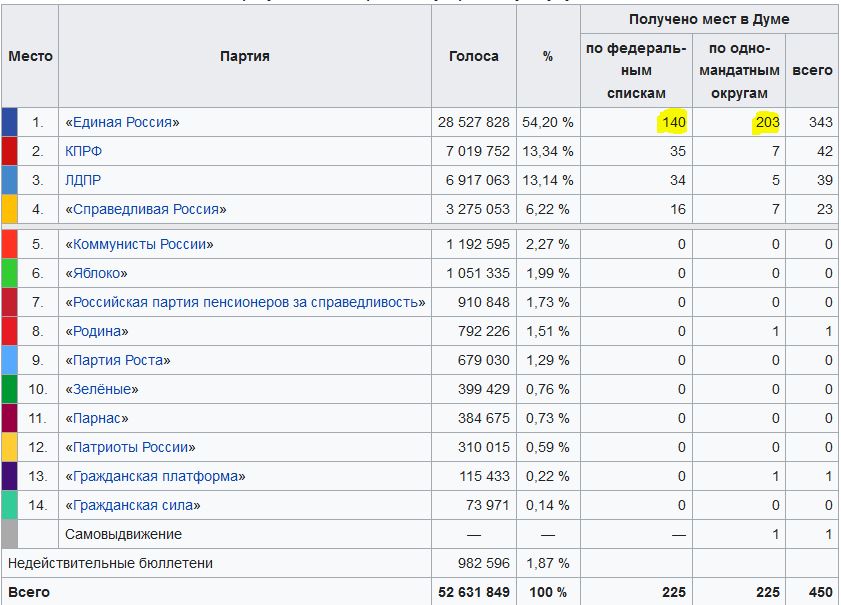Select the total votes 52 631 849
841x605 pixels.
click(474, 592)
